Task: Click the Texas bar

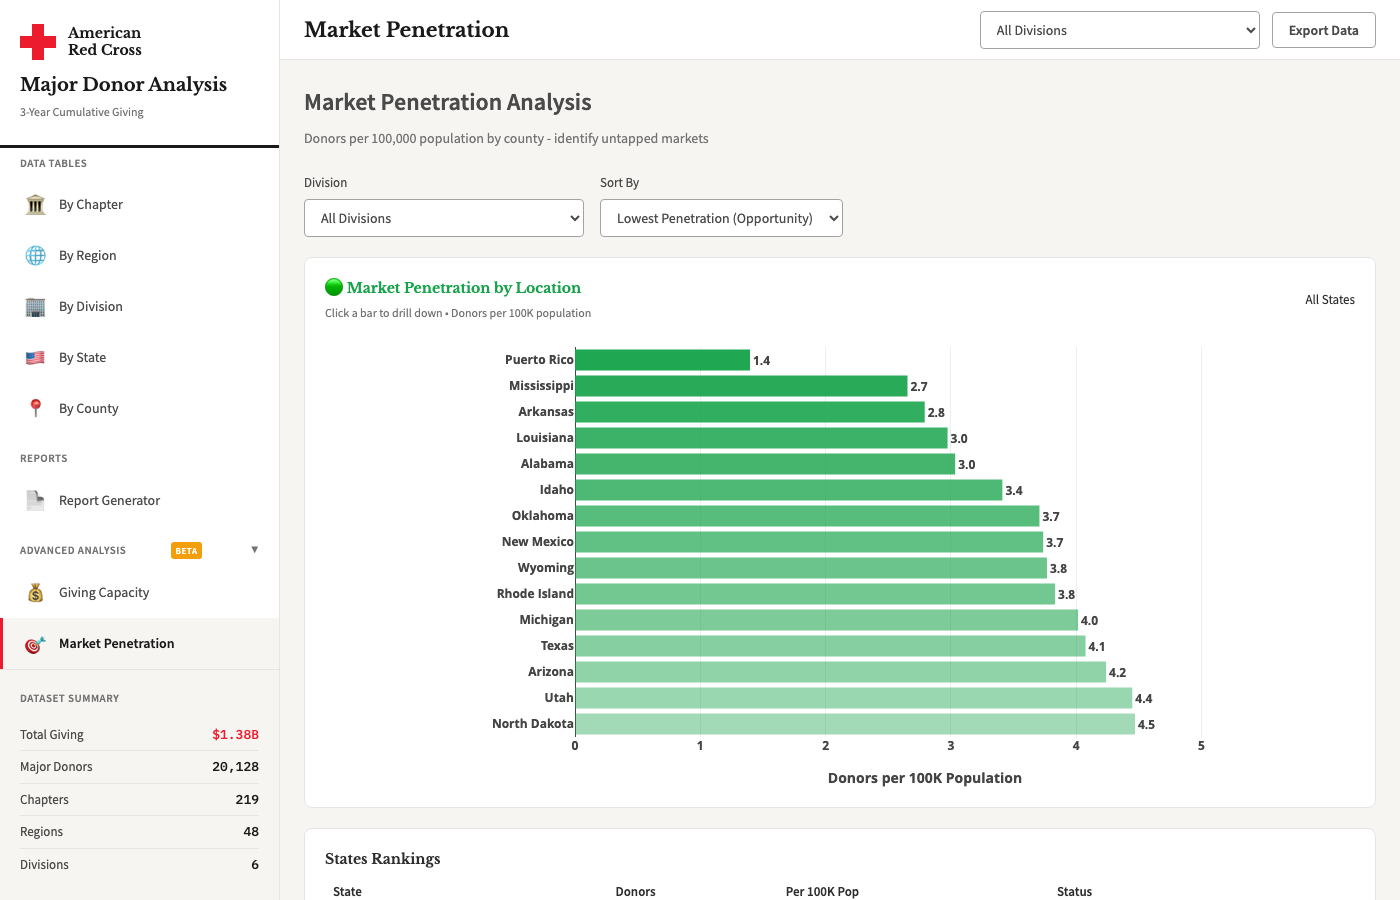Action: click(830, 646)
